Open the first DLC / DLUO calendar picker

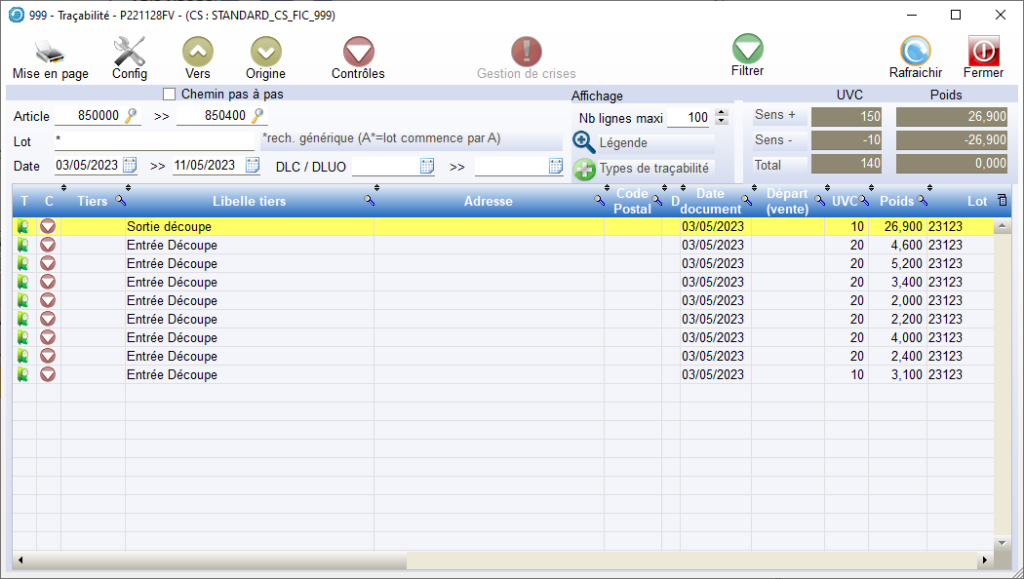[426, 167]
